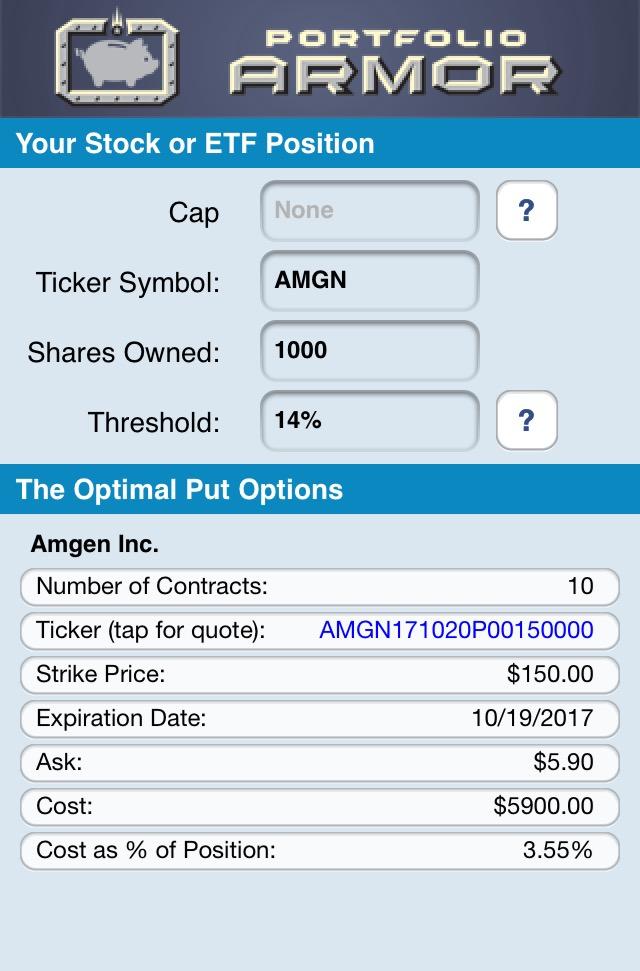Open the Threshold help question mark
This screenshot has width=640, height=971.
[527, 420]
